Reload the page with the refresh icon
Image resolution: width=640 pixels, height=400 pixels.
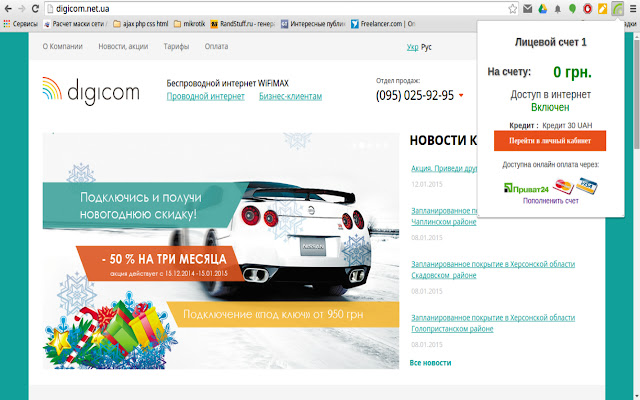click(x=36, y=9)
